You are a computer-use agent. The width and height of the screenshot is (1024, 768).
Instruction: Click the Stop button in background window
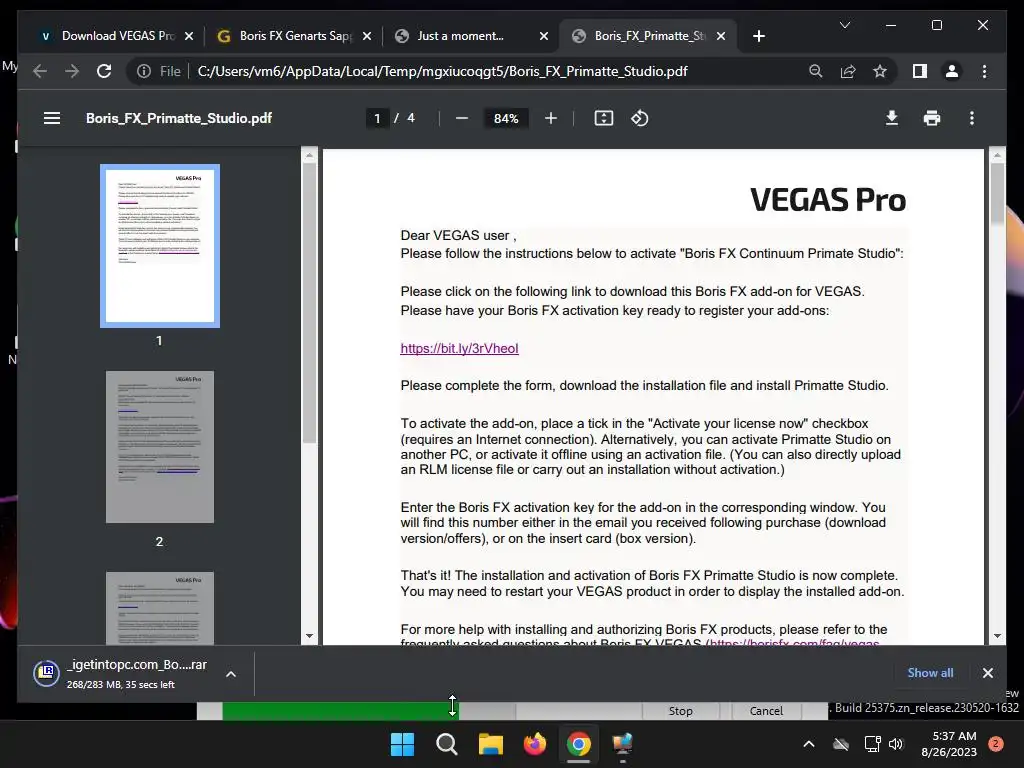[680, 711]
